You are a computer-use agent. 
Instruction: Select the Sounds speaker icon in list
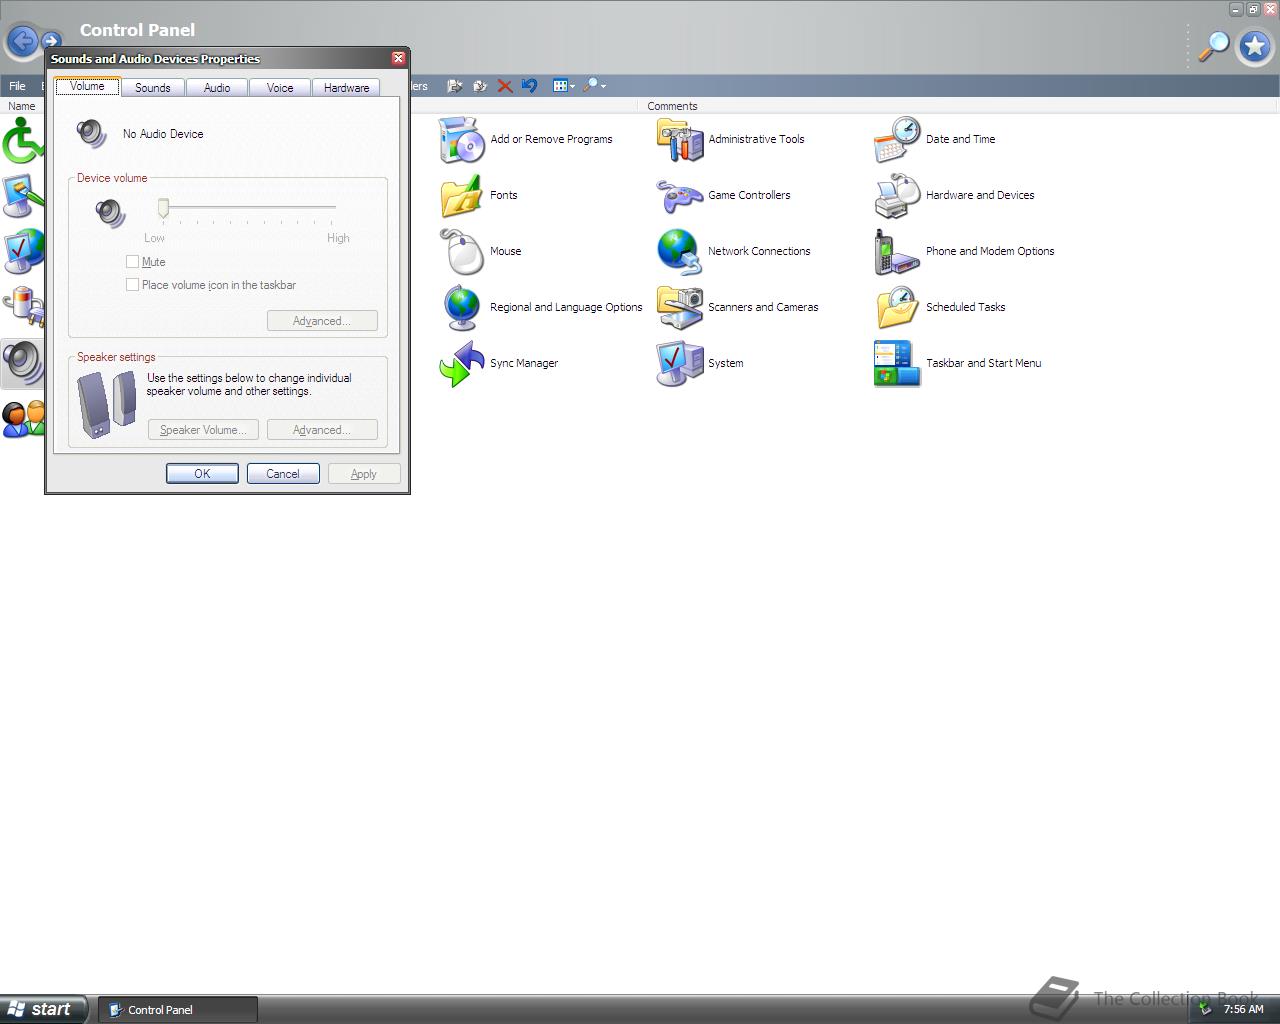tap(22, 364)
